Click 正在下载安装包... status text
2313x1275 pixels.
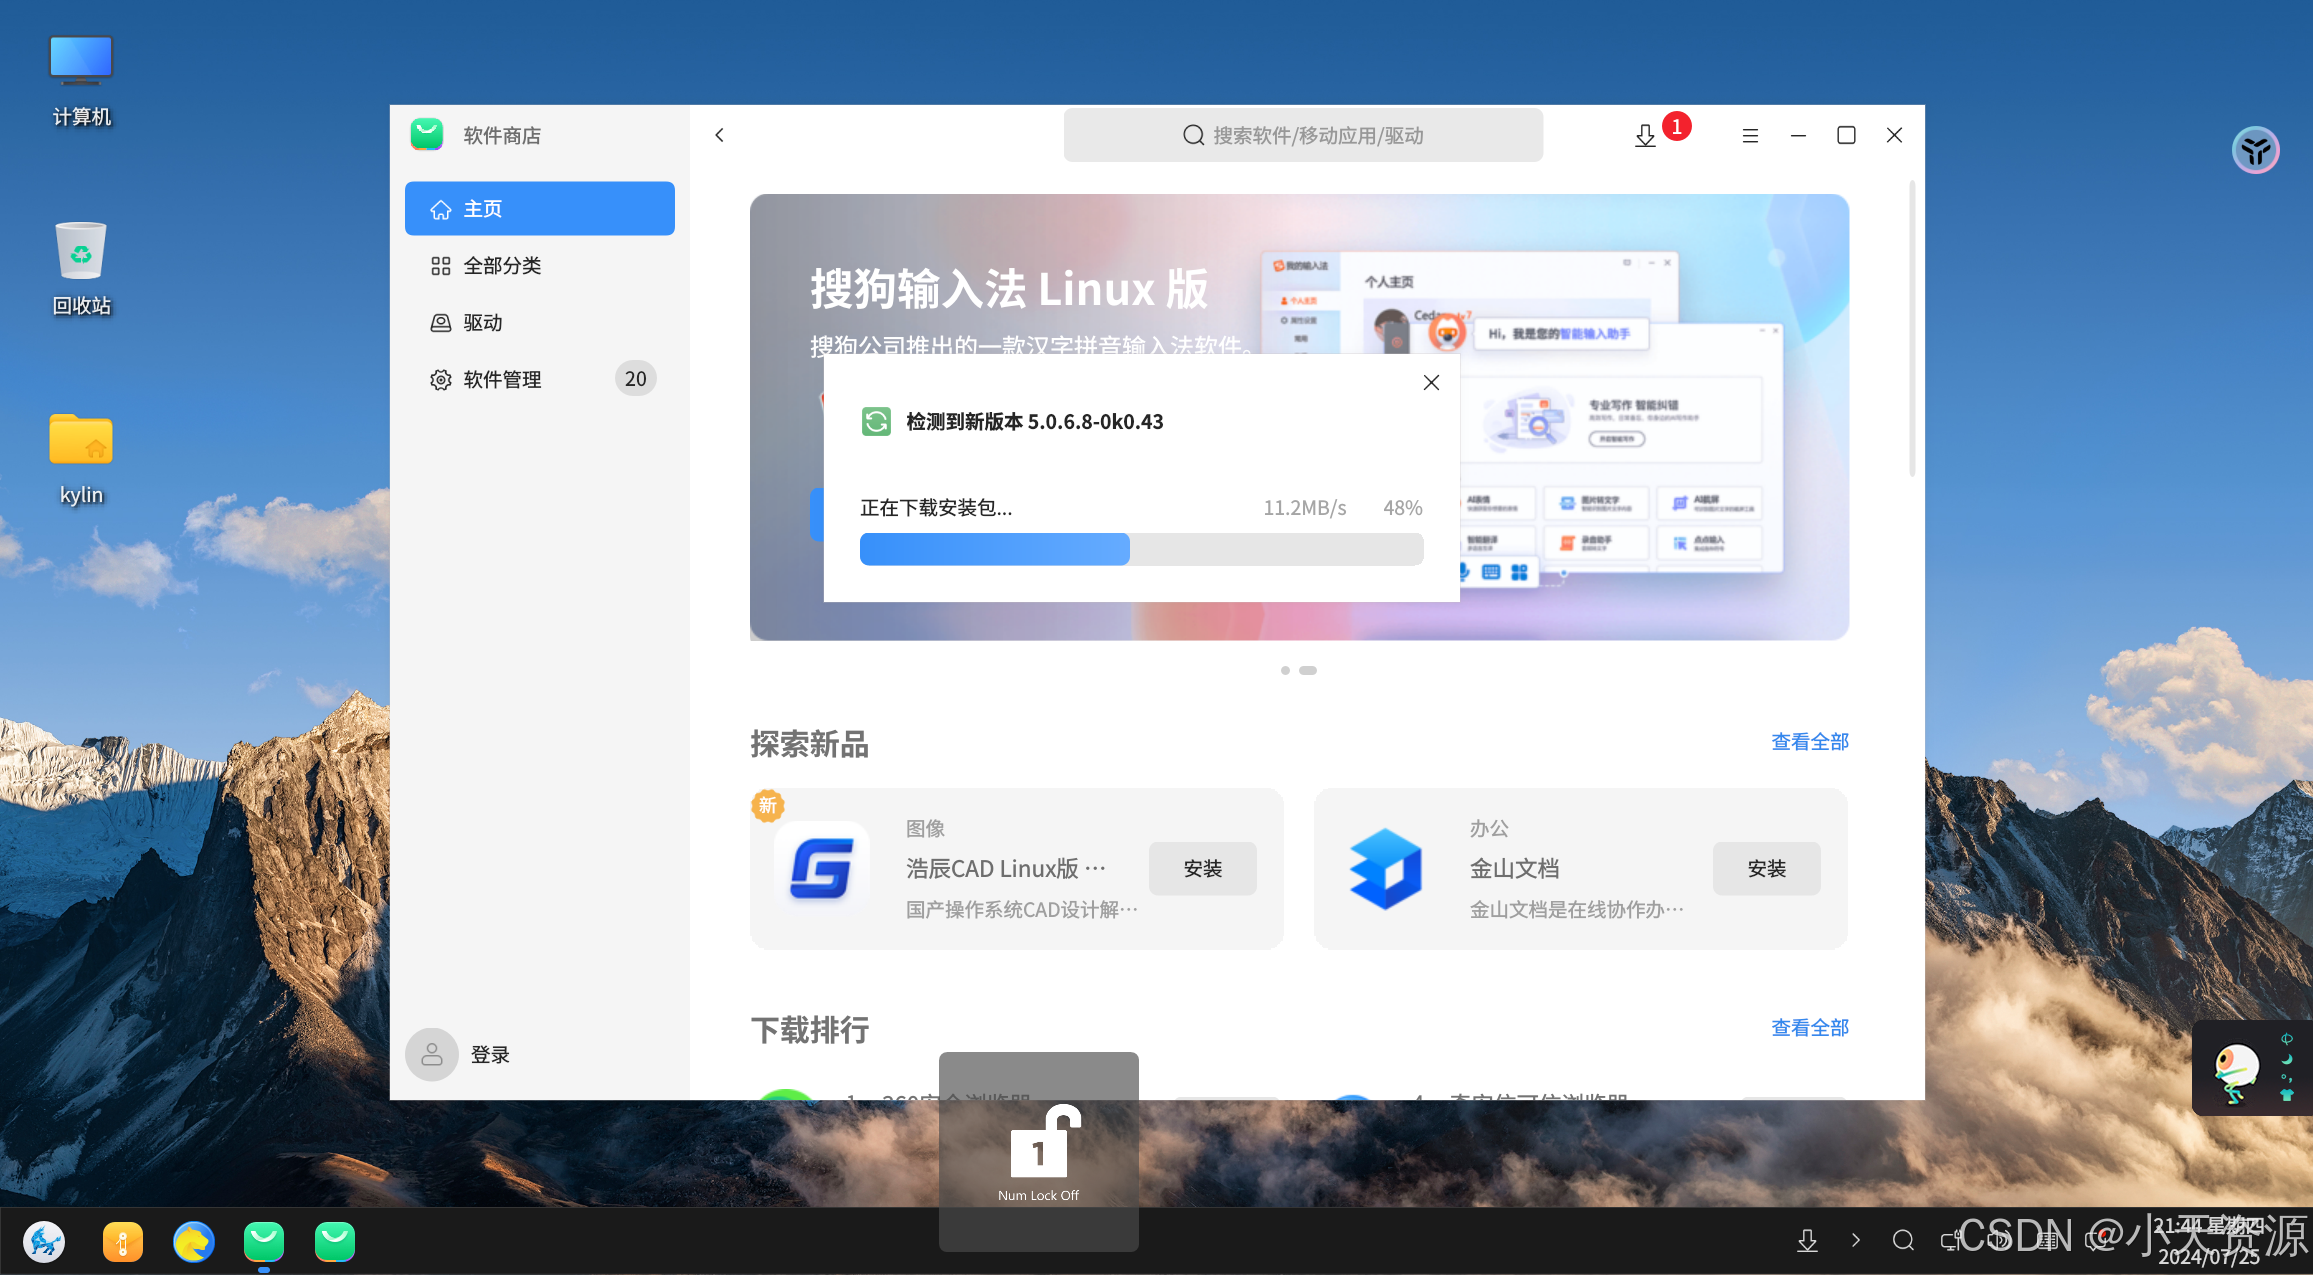pyautogui.click(x=936, y=508)
